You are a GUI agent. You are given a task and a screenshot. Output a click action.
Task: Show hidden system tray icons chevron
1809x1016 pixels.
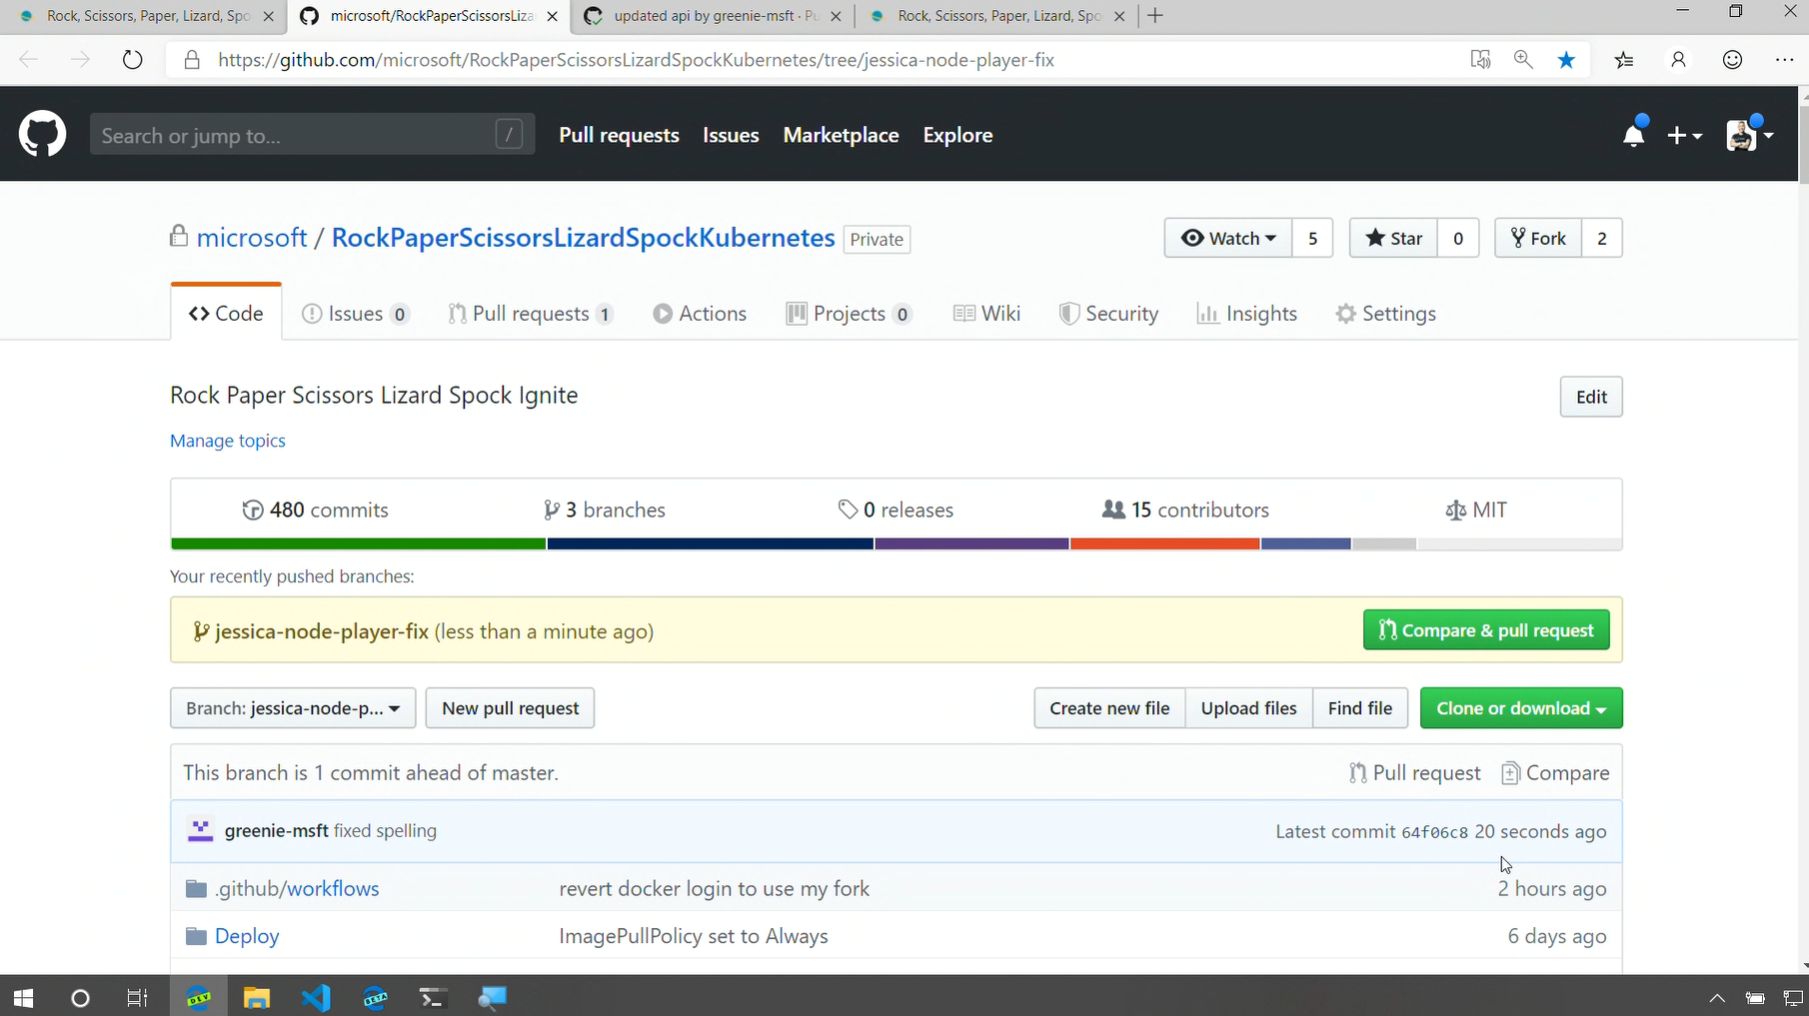[x=1717, y=997]
